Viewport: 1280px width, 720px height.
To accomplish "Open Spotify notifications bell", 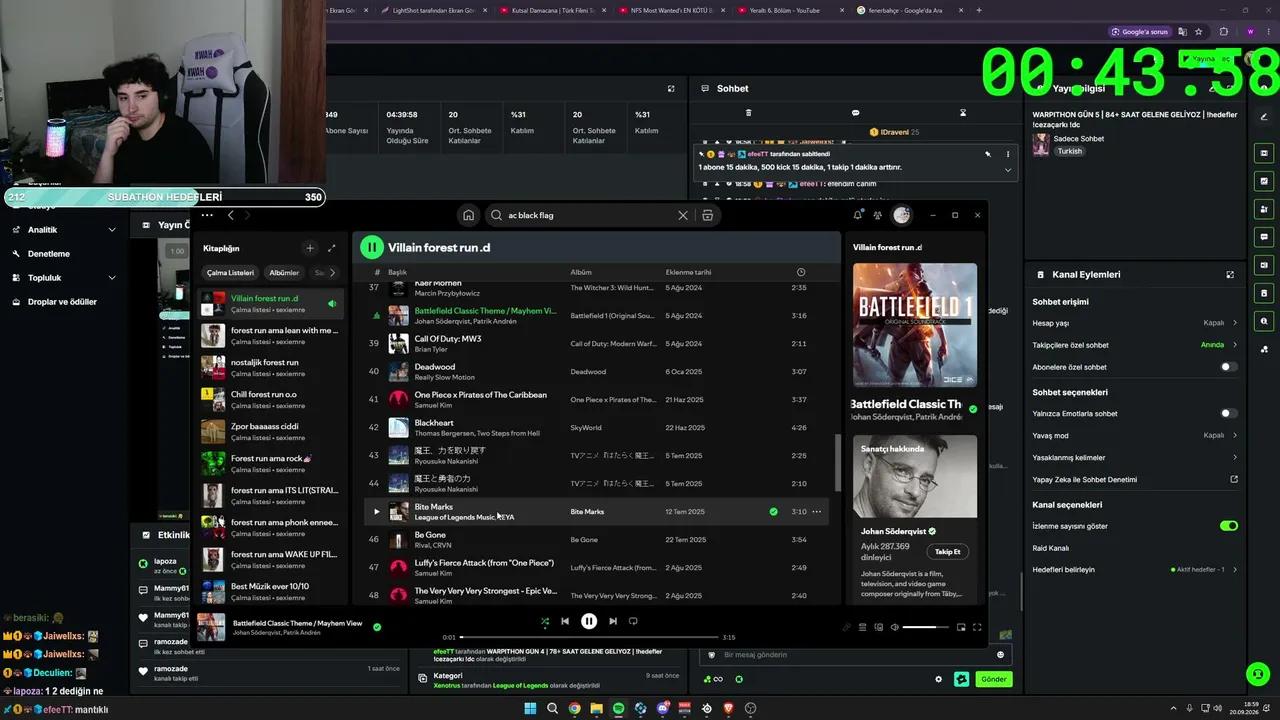I will tap(858, 215).
